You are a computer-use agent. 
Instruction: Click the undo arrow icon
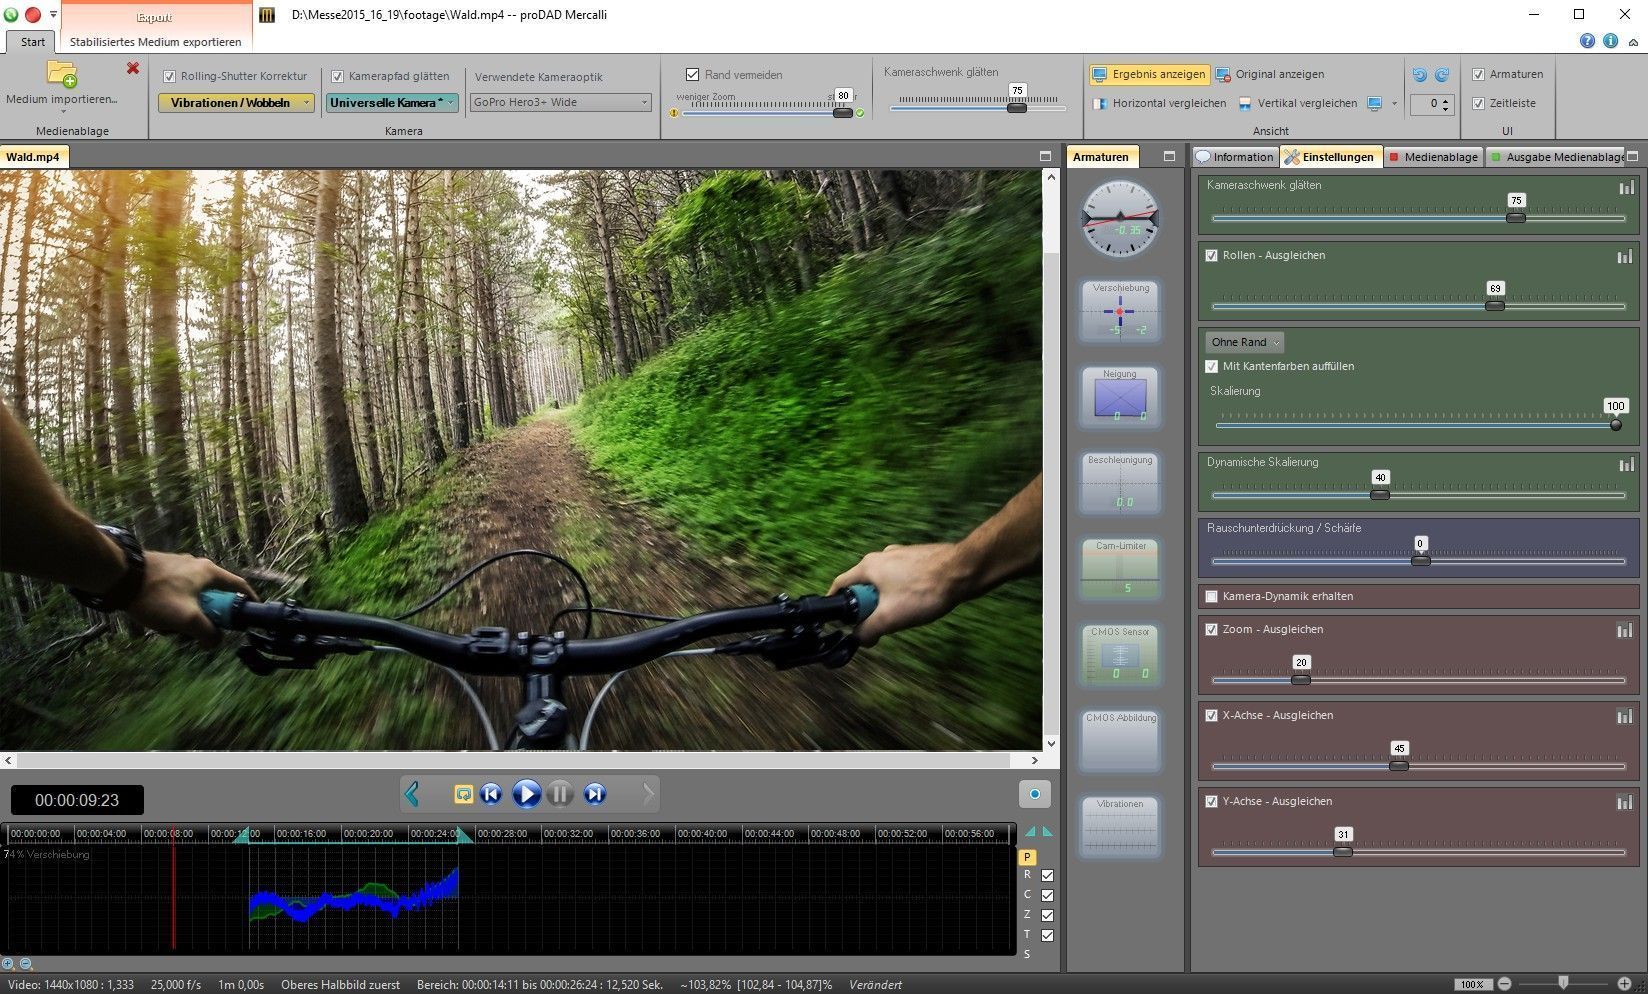[x=1419, y=75]
